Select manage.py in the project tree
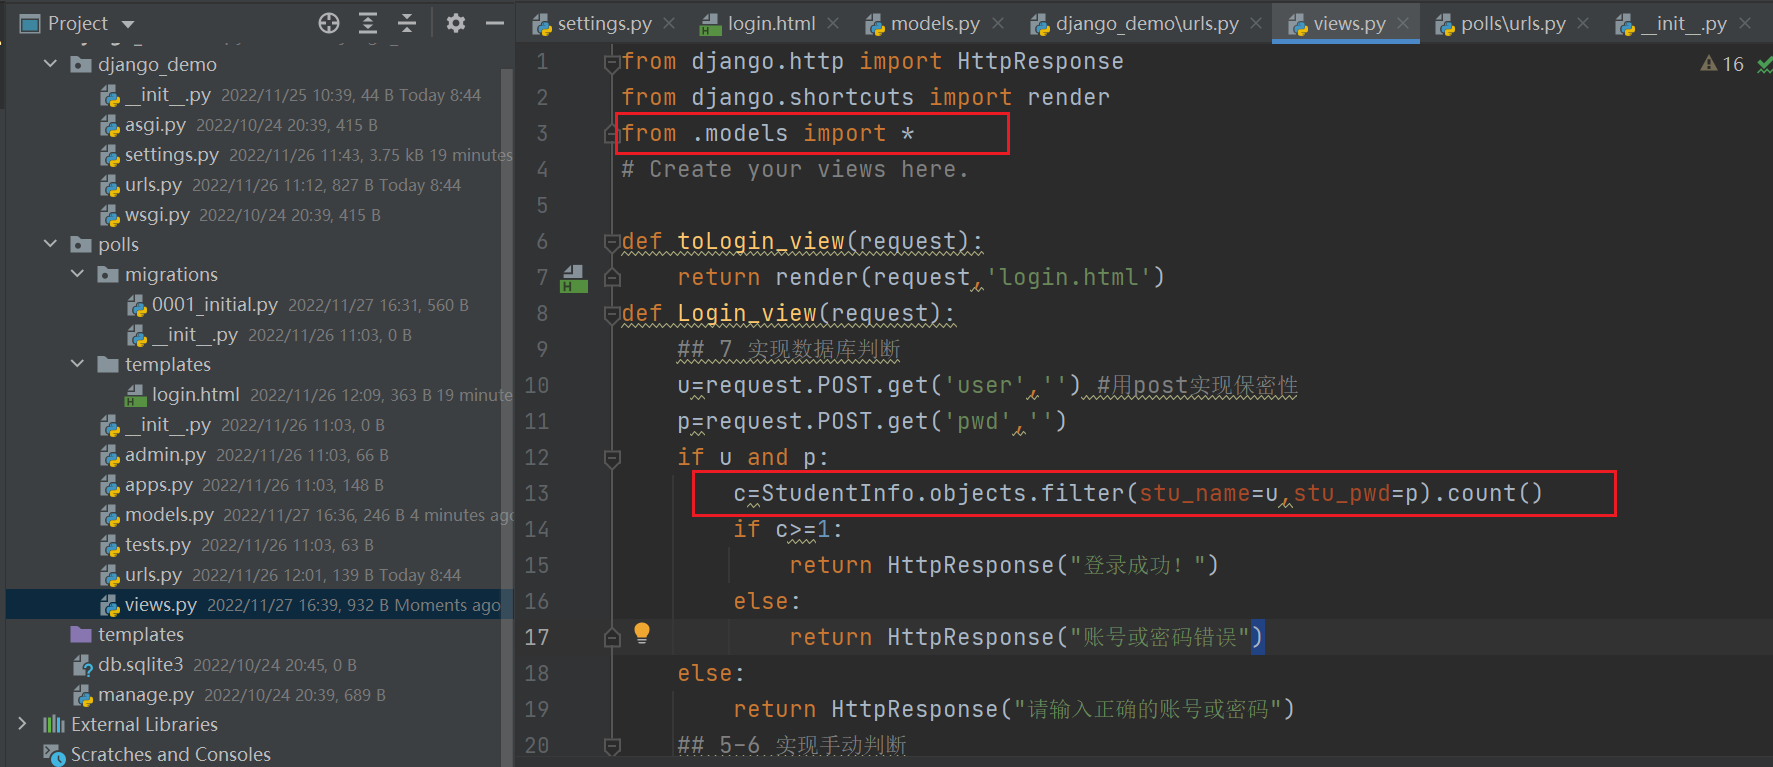The height and width of the screenshot is (767, 1773). [146, 695]
